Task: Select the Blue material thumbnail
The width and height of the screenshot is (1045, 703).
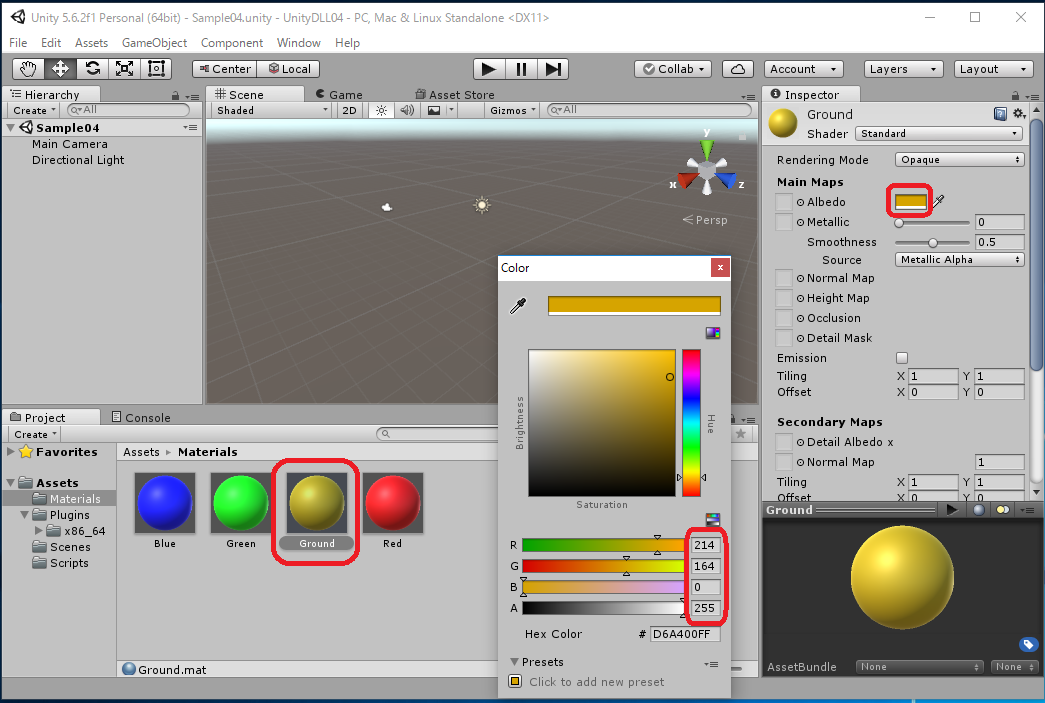Action: tap(165, 504)
